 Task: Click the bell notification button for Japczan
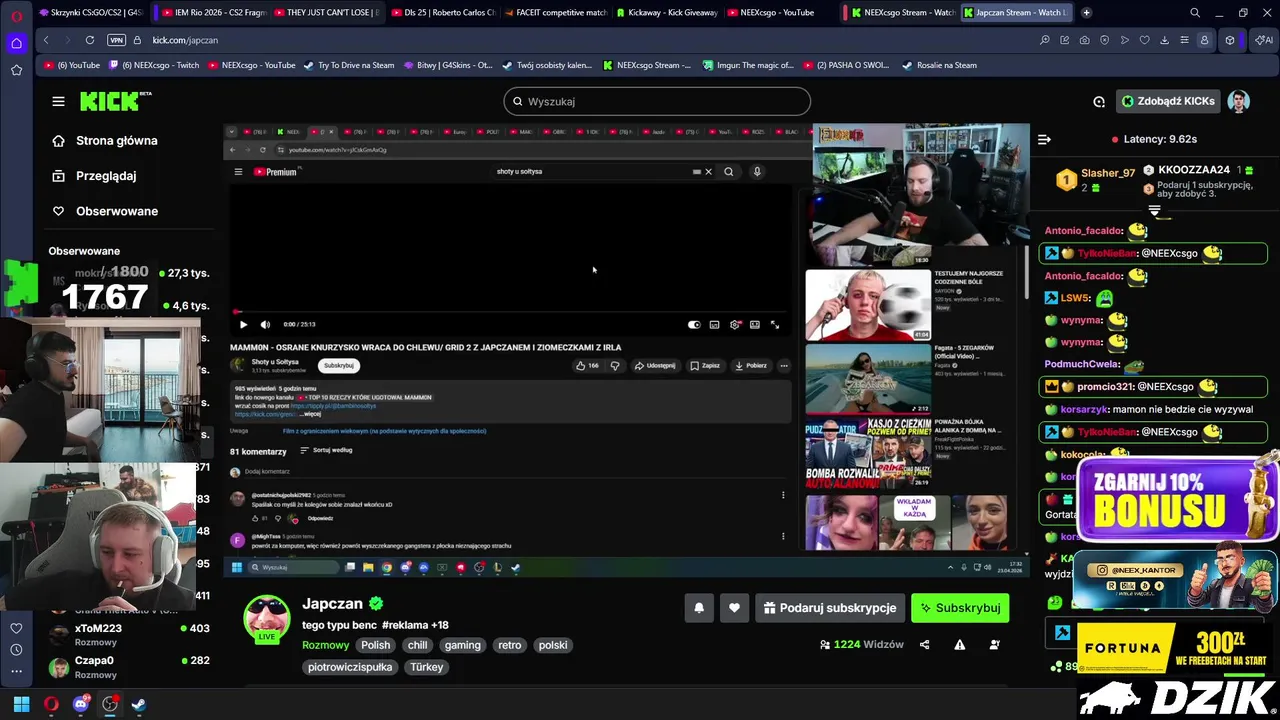[x=699, y=608]
